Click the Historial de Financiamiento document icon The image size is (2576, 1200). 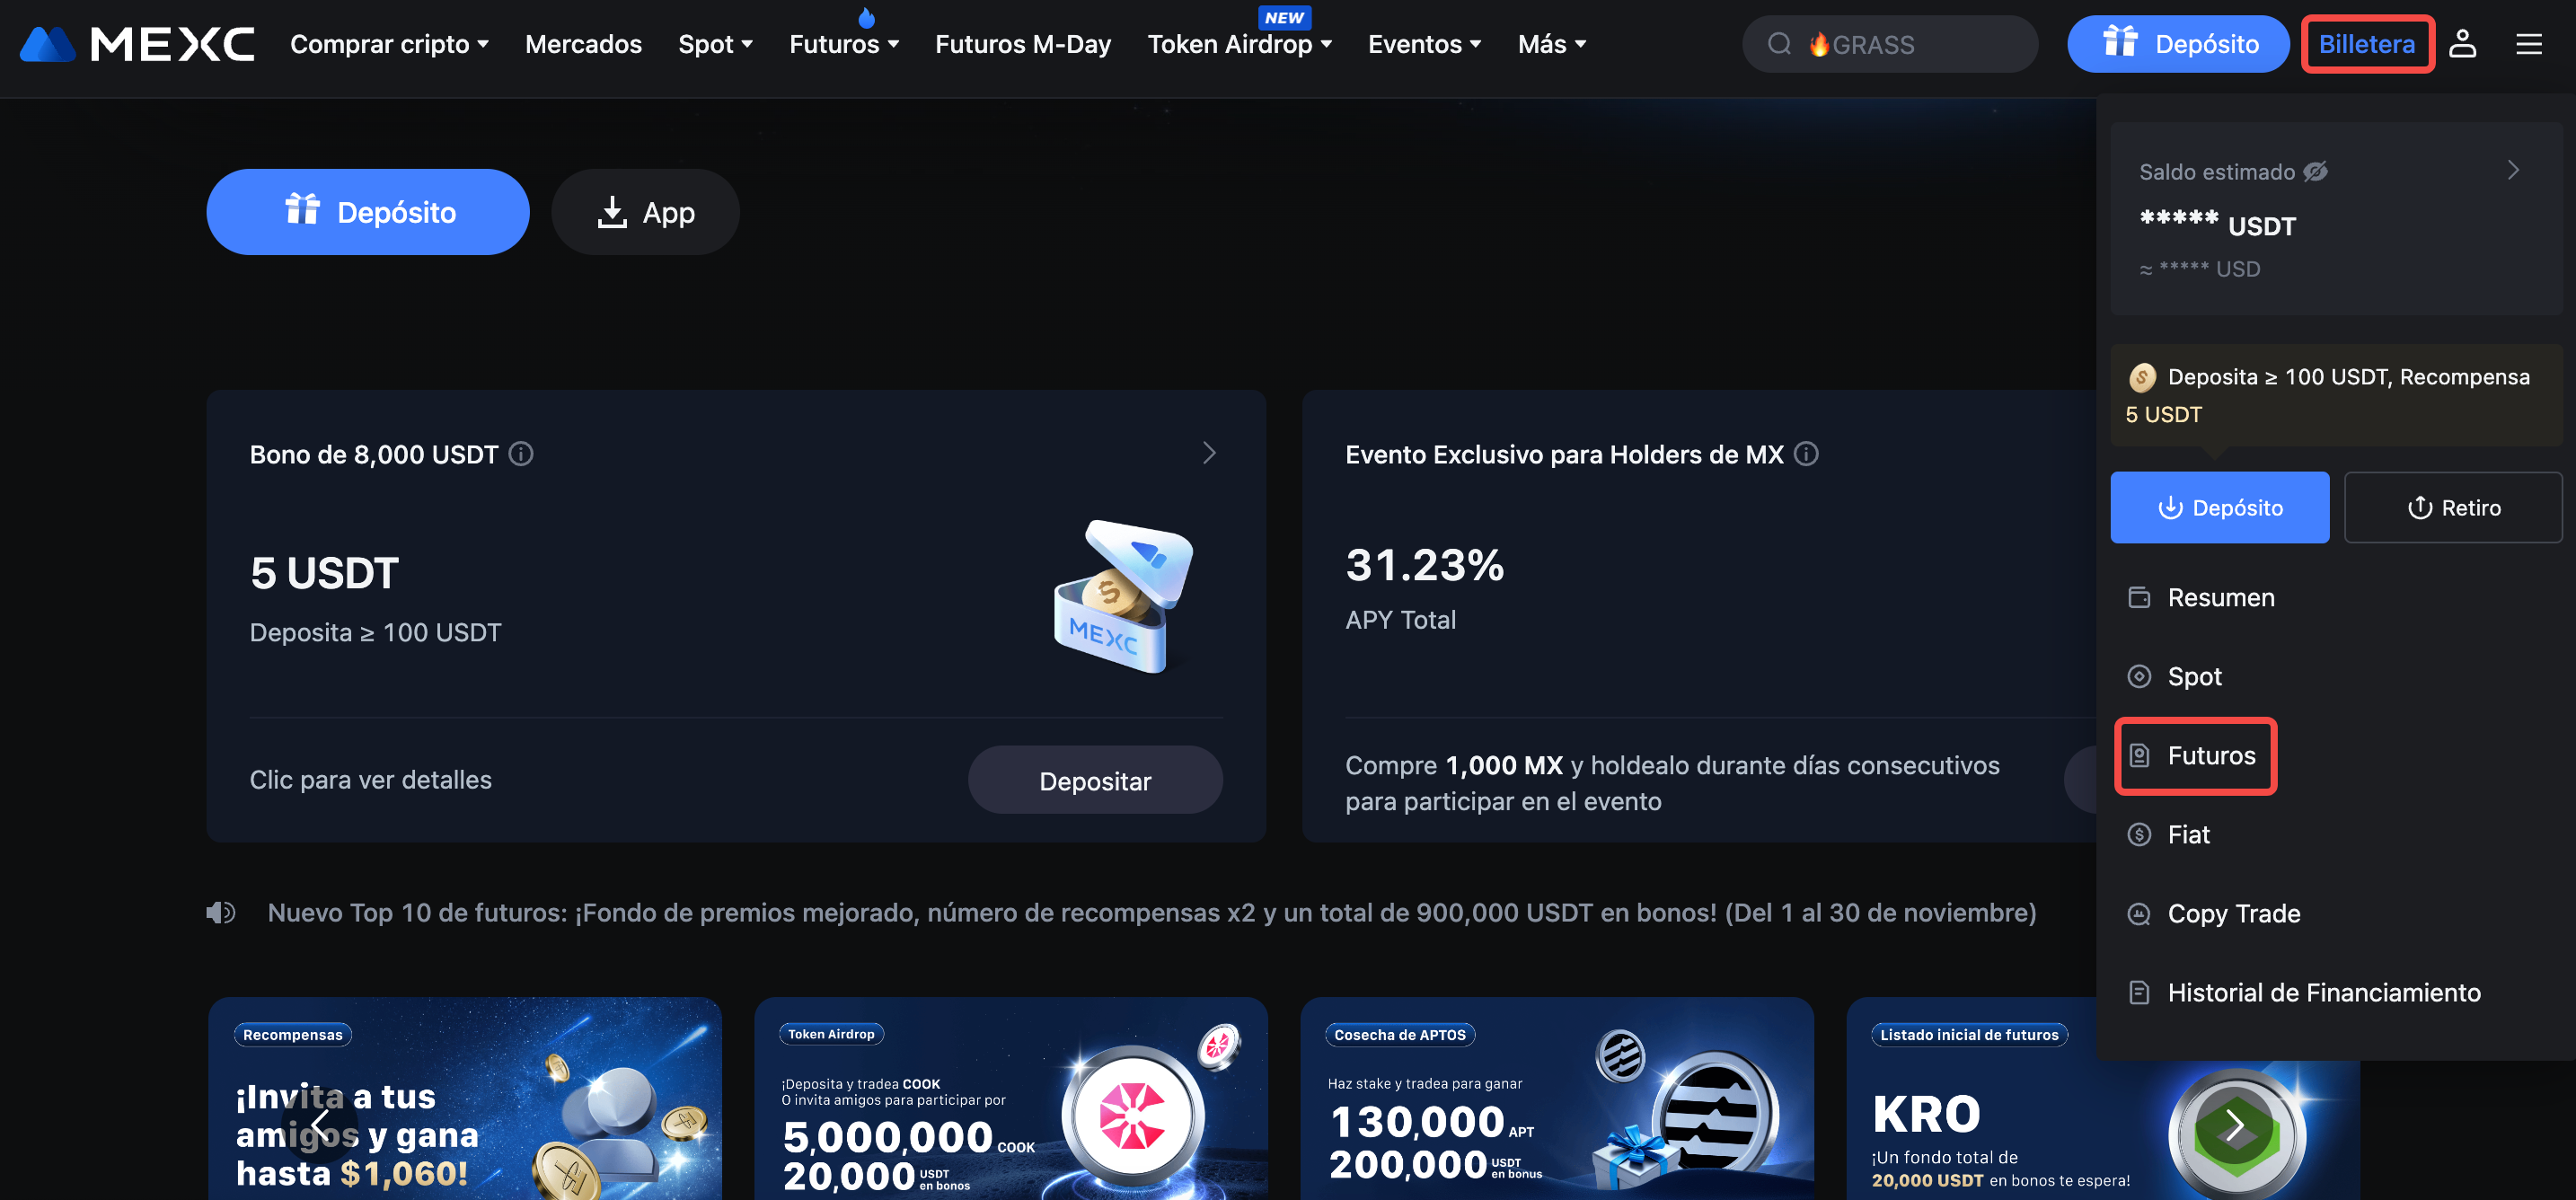pyautogui.click(x=2139, y=992)
